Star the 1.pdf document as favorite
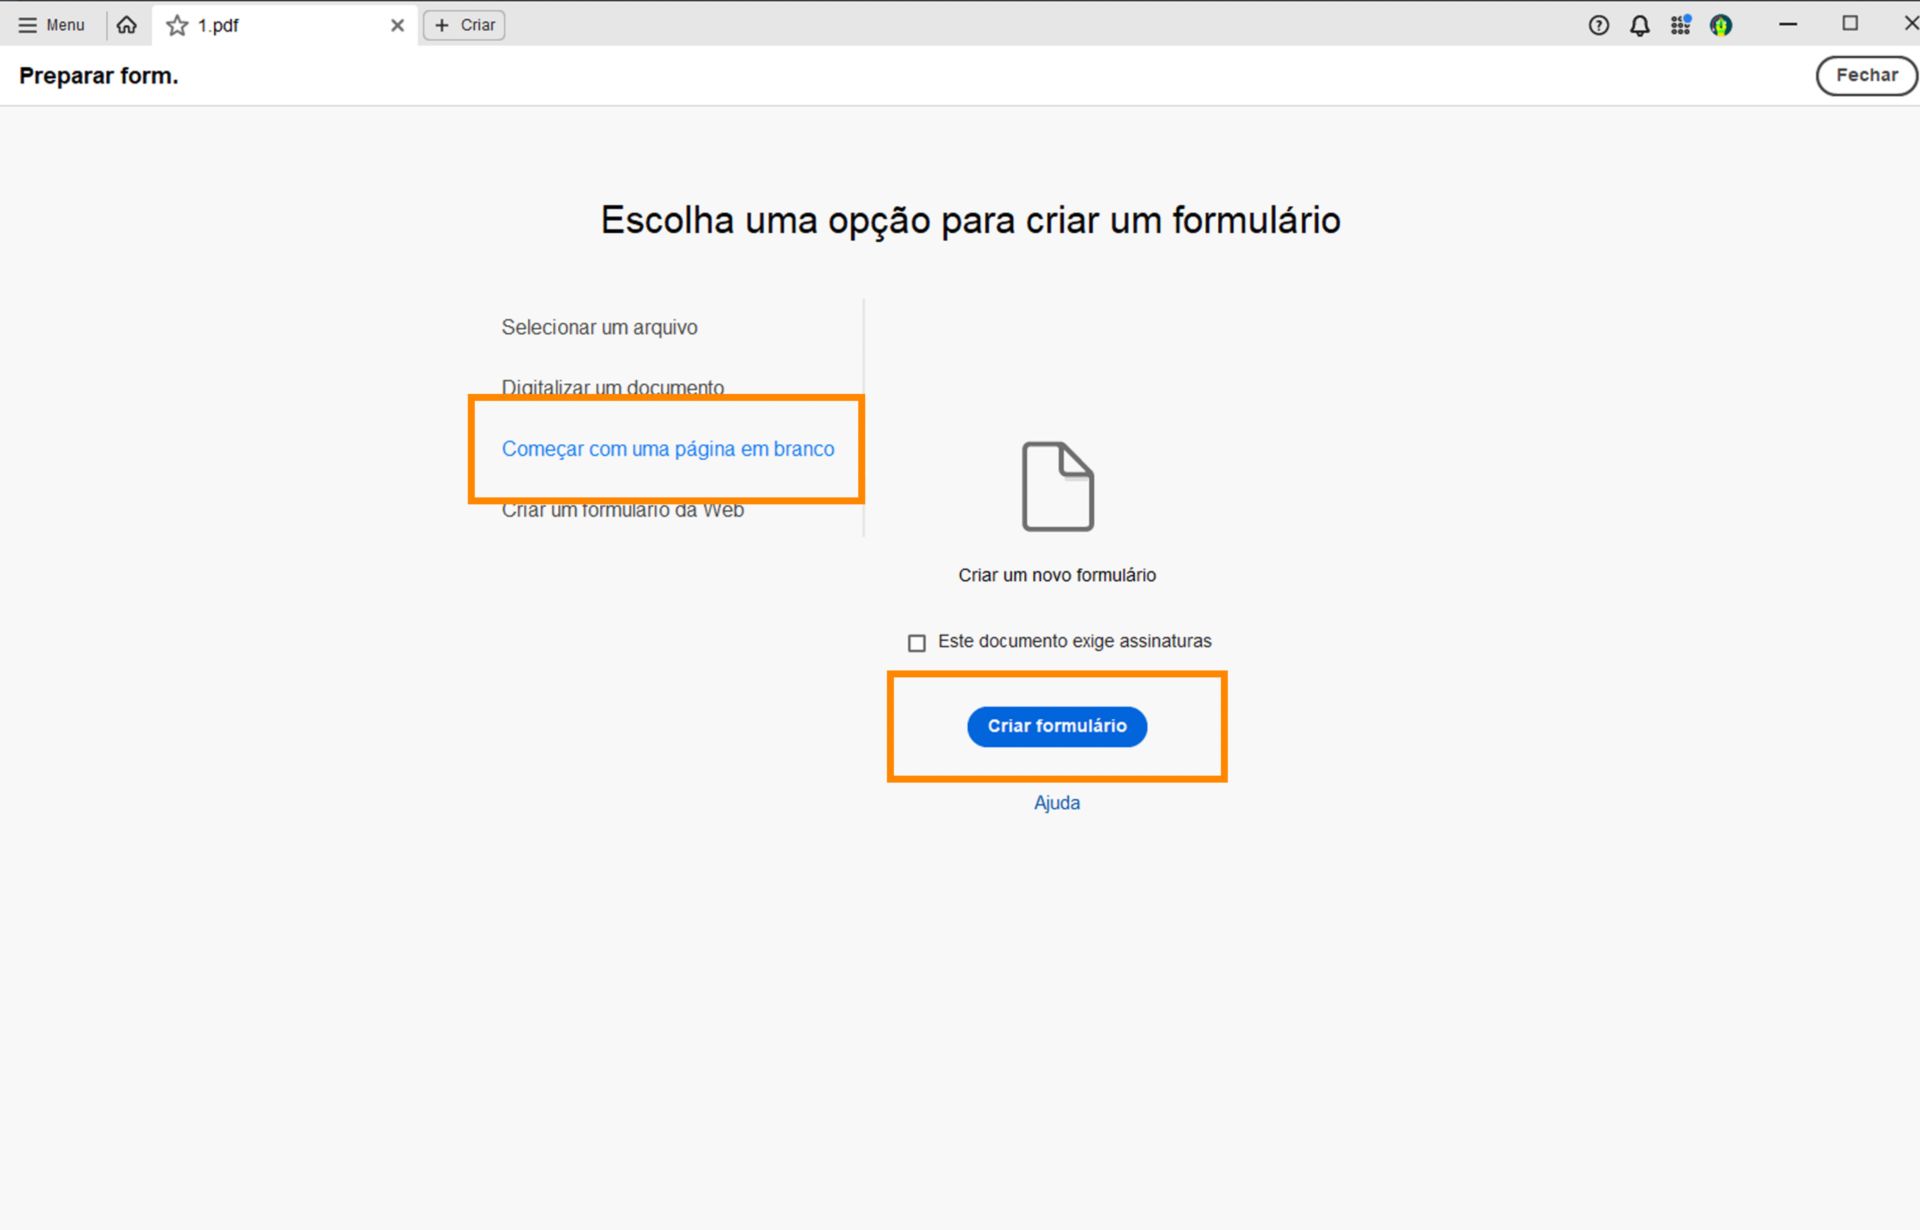This screenshot has height=1230, width=1920. click(x=176, y=25)
